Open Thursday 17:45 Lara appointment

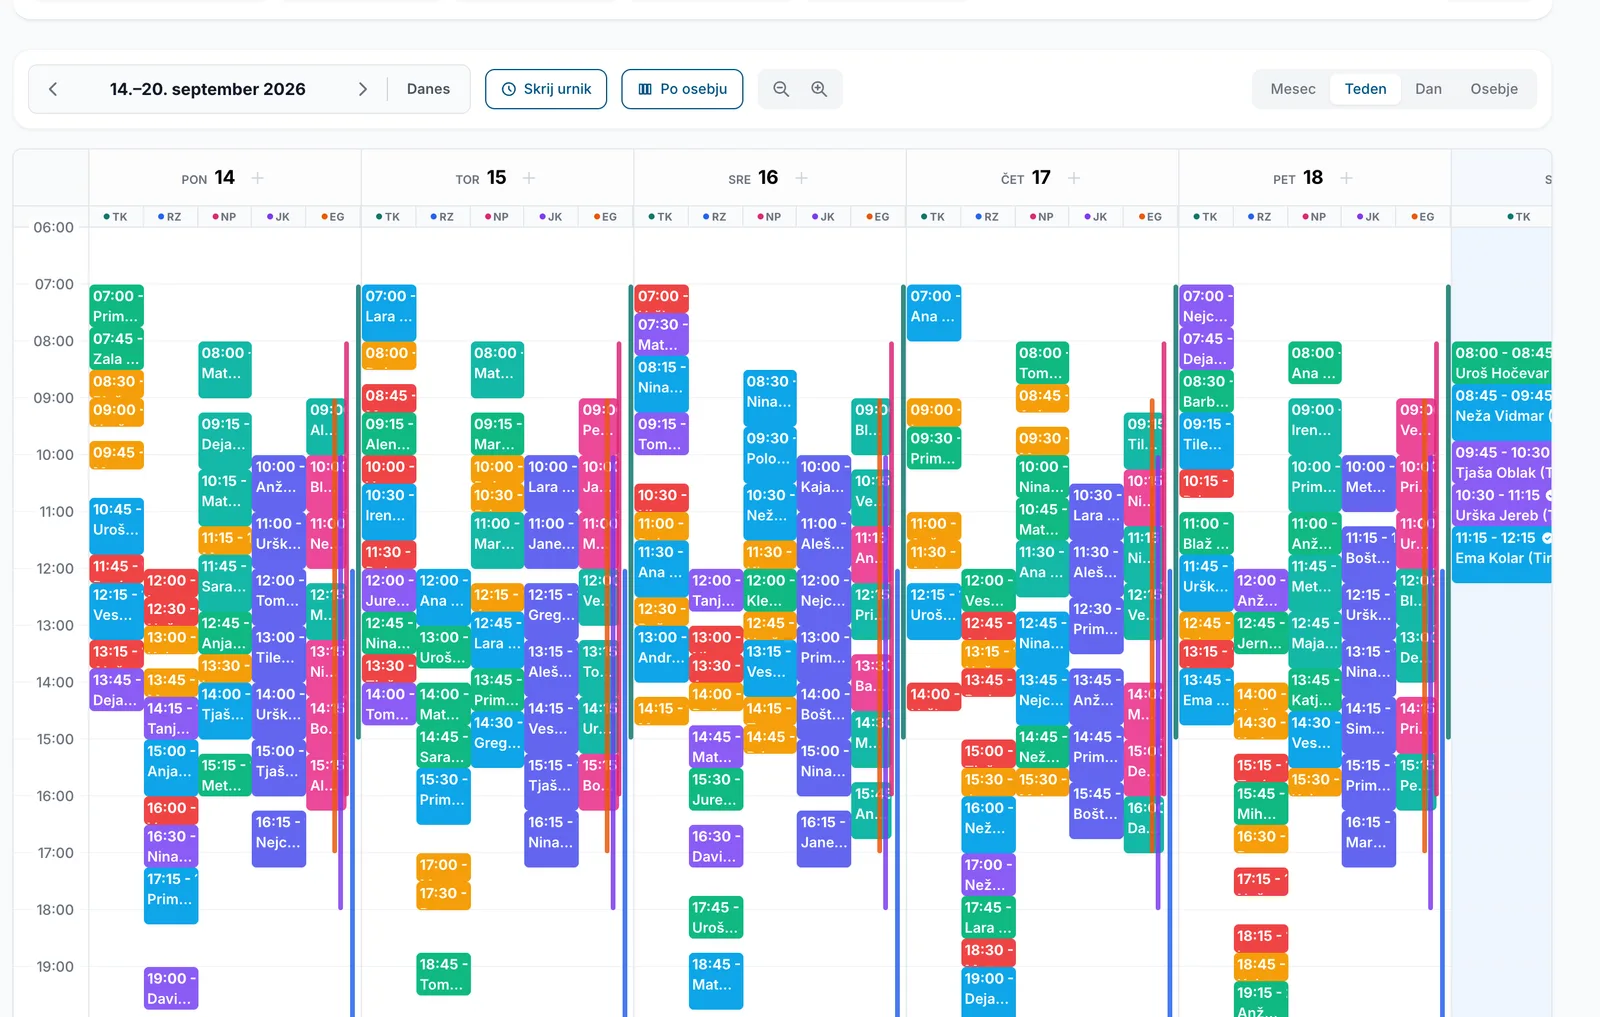pyautogui.click(x=988, y=917)
